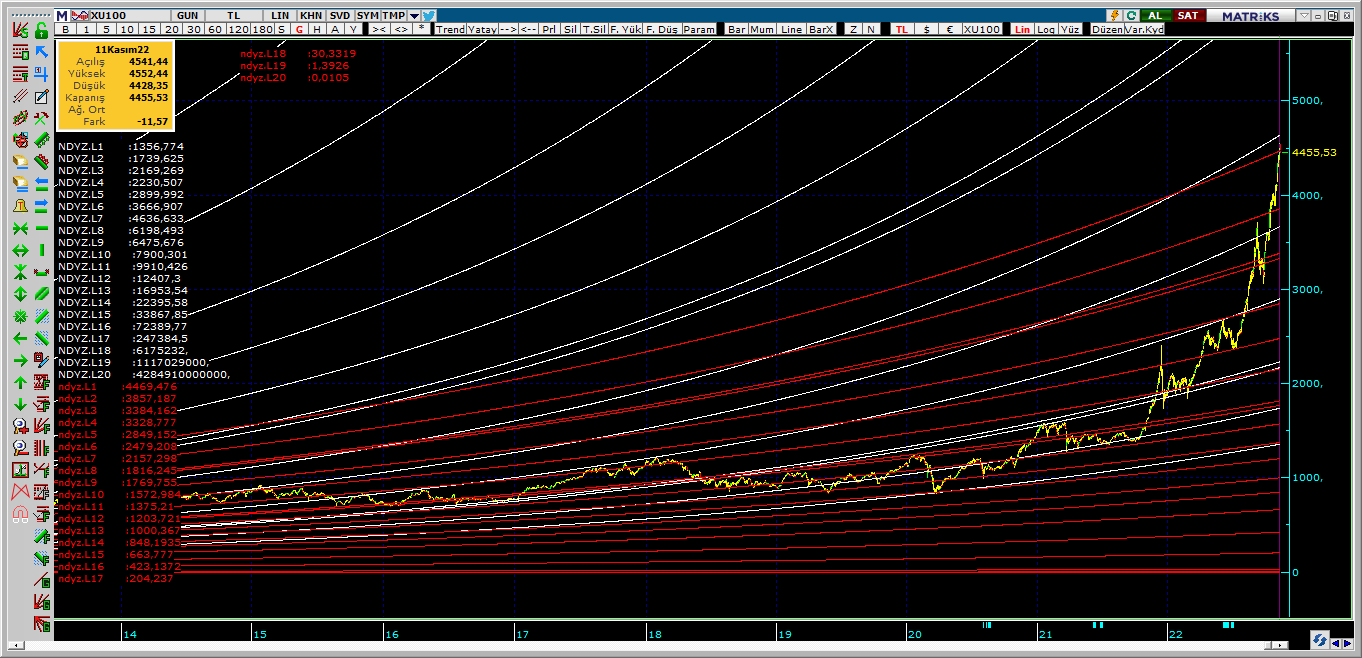The height and width of the screenshot is (658, 1362).
Task: Click the T.Sil delete-all button
Action: click(x=593, y=29)
